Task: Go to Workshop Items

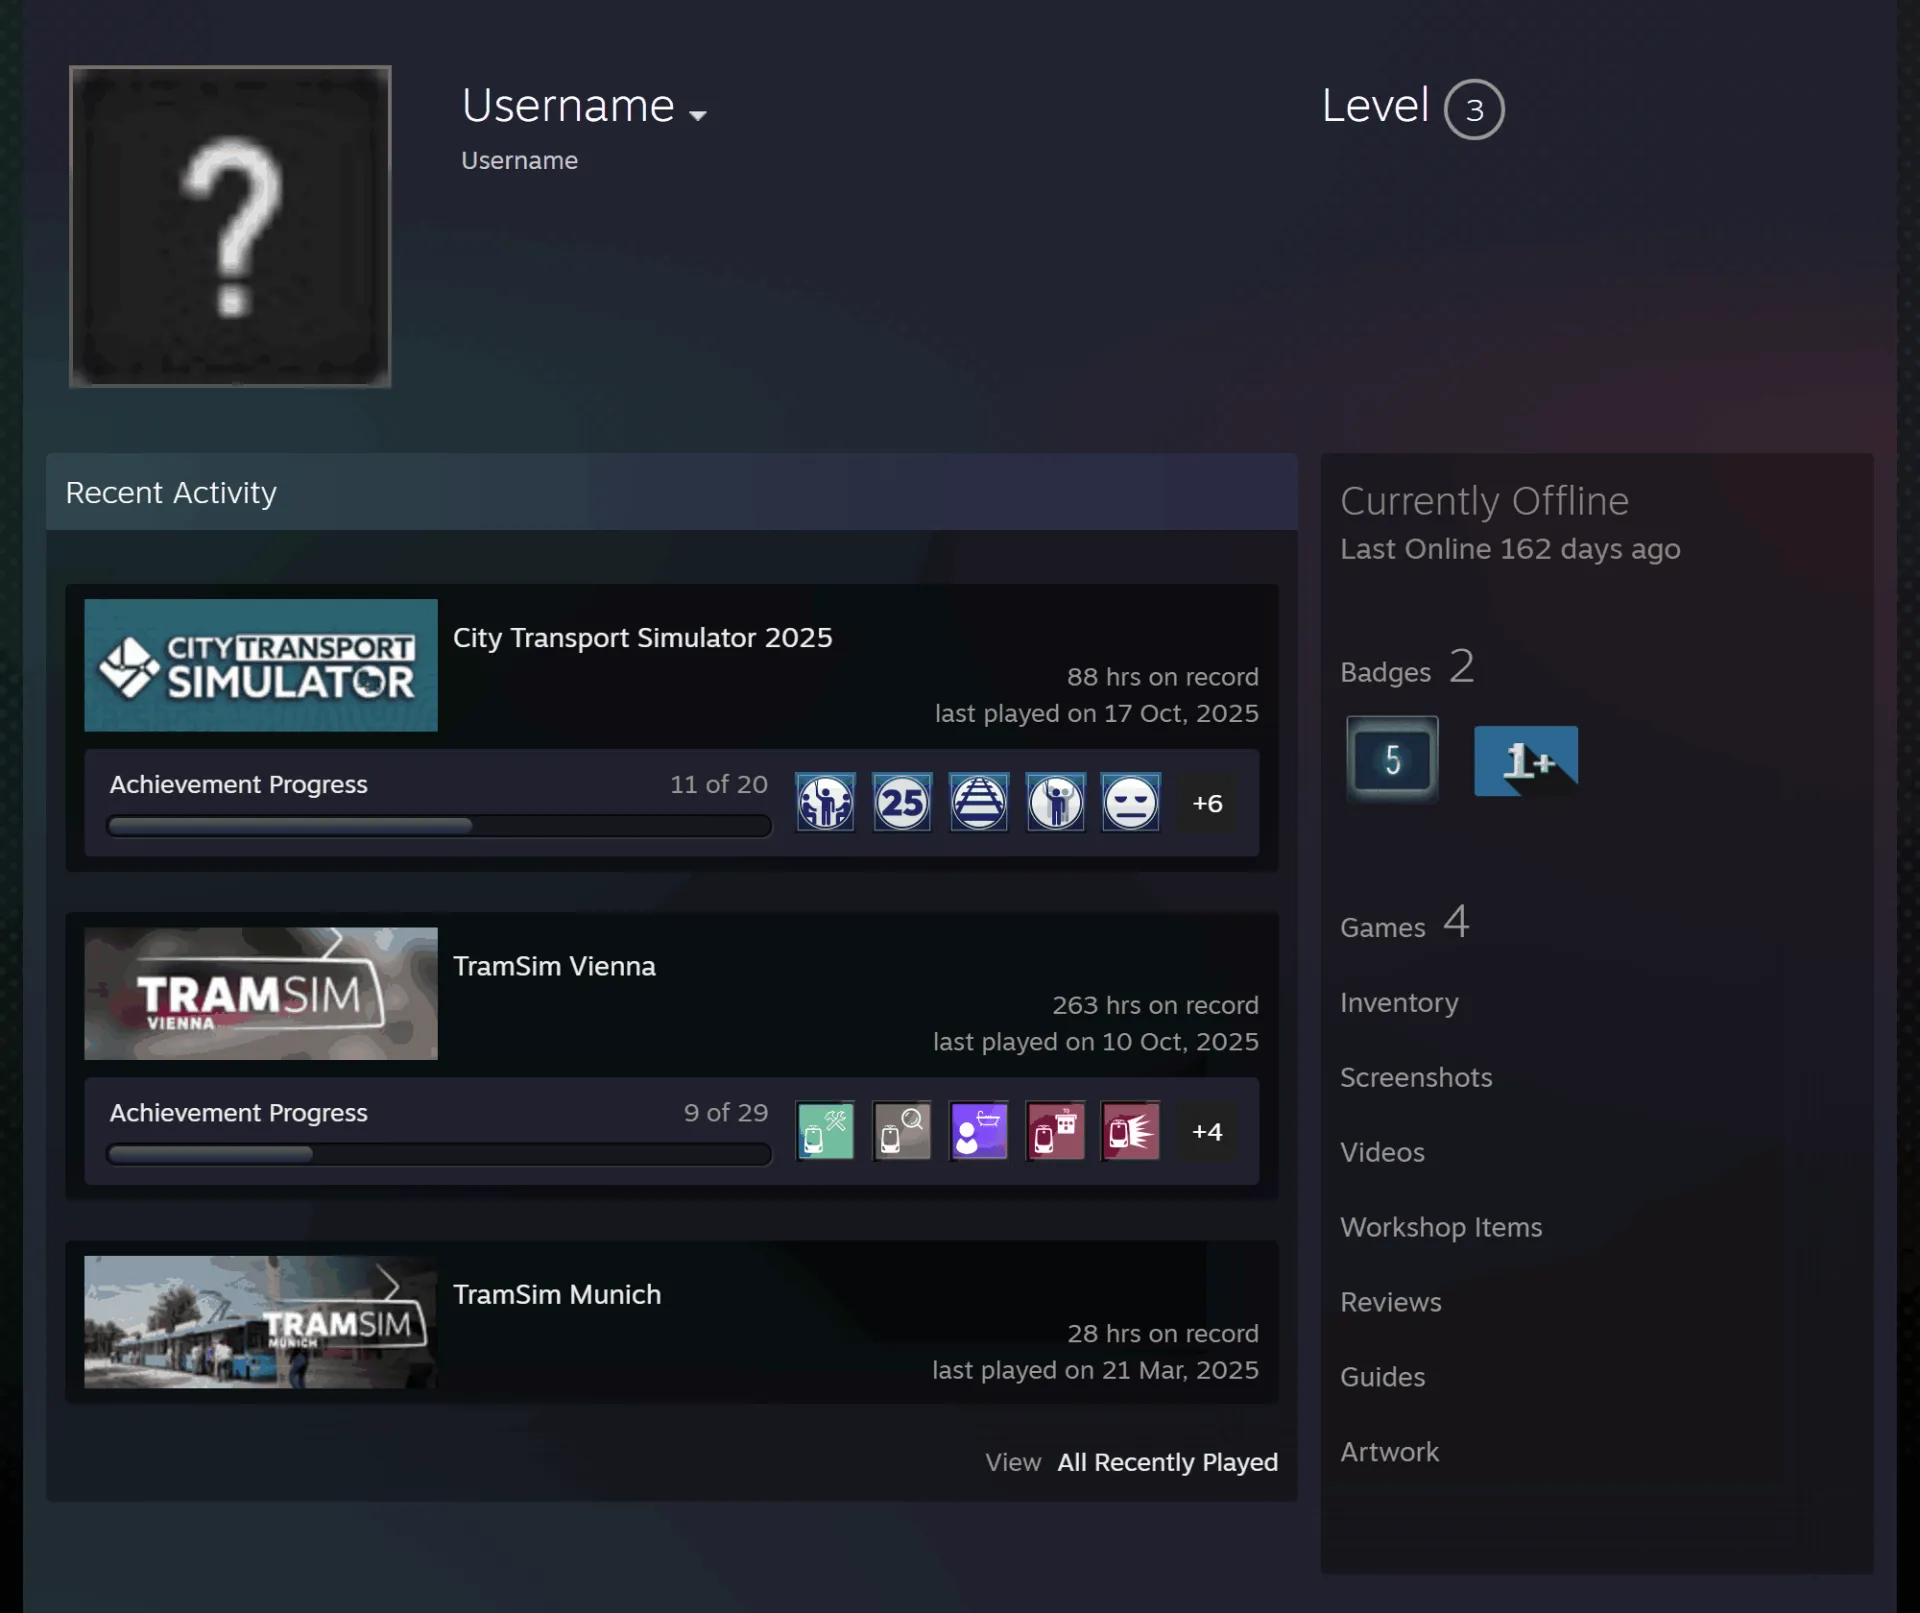Action: coord(1441,1227)
